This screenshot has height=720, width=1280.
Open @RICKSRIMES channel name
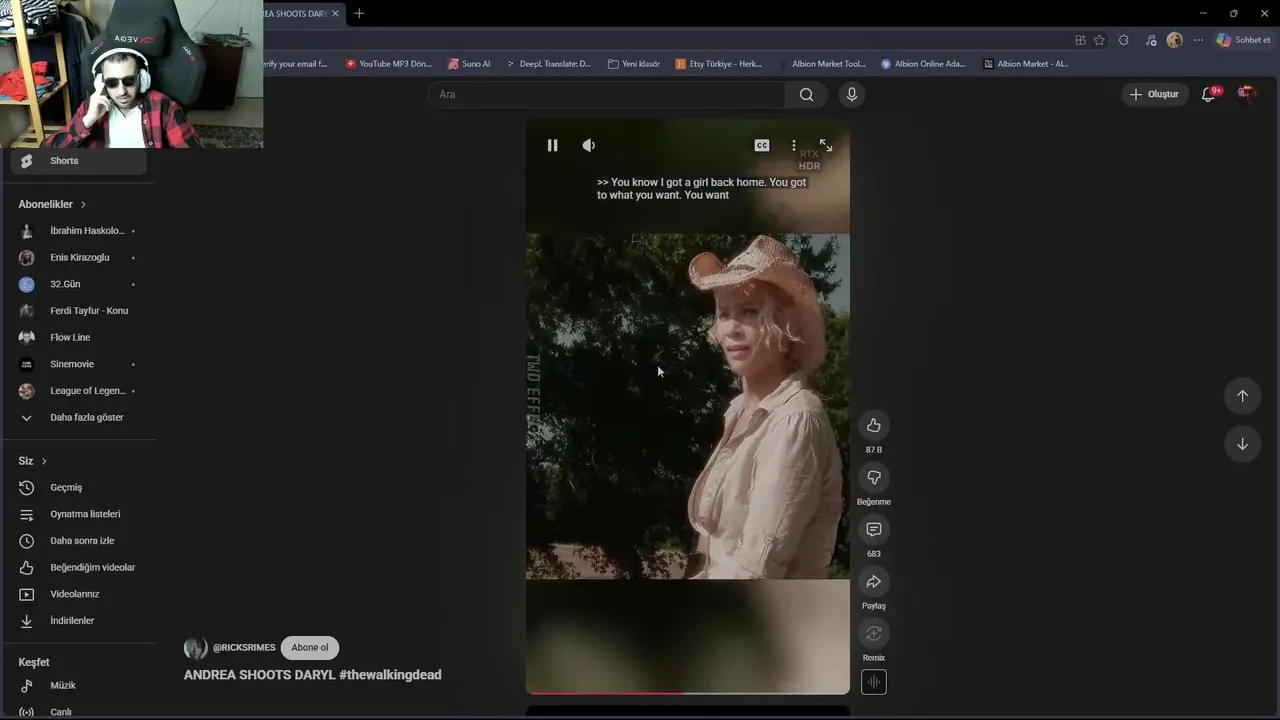[x=244, y=648]
